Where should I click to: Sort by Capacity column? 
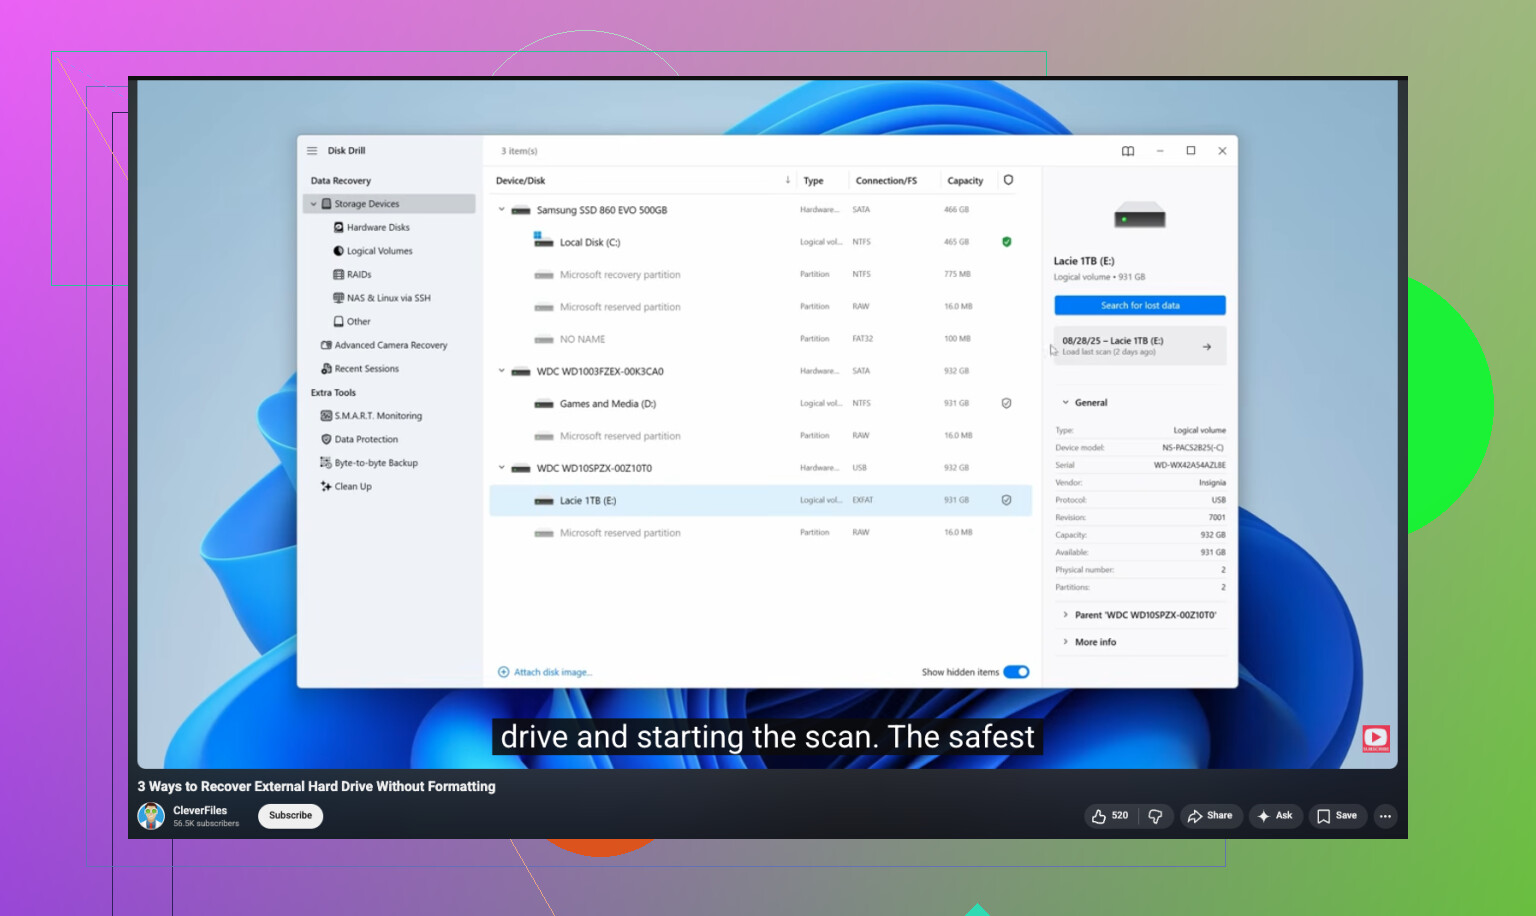point(965,181)
